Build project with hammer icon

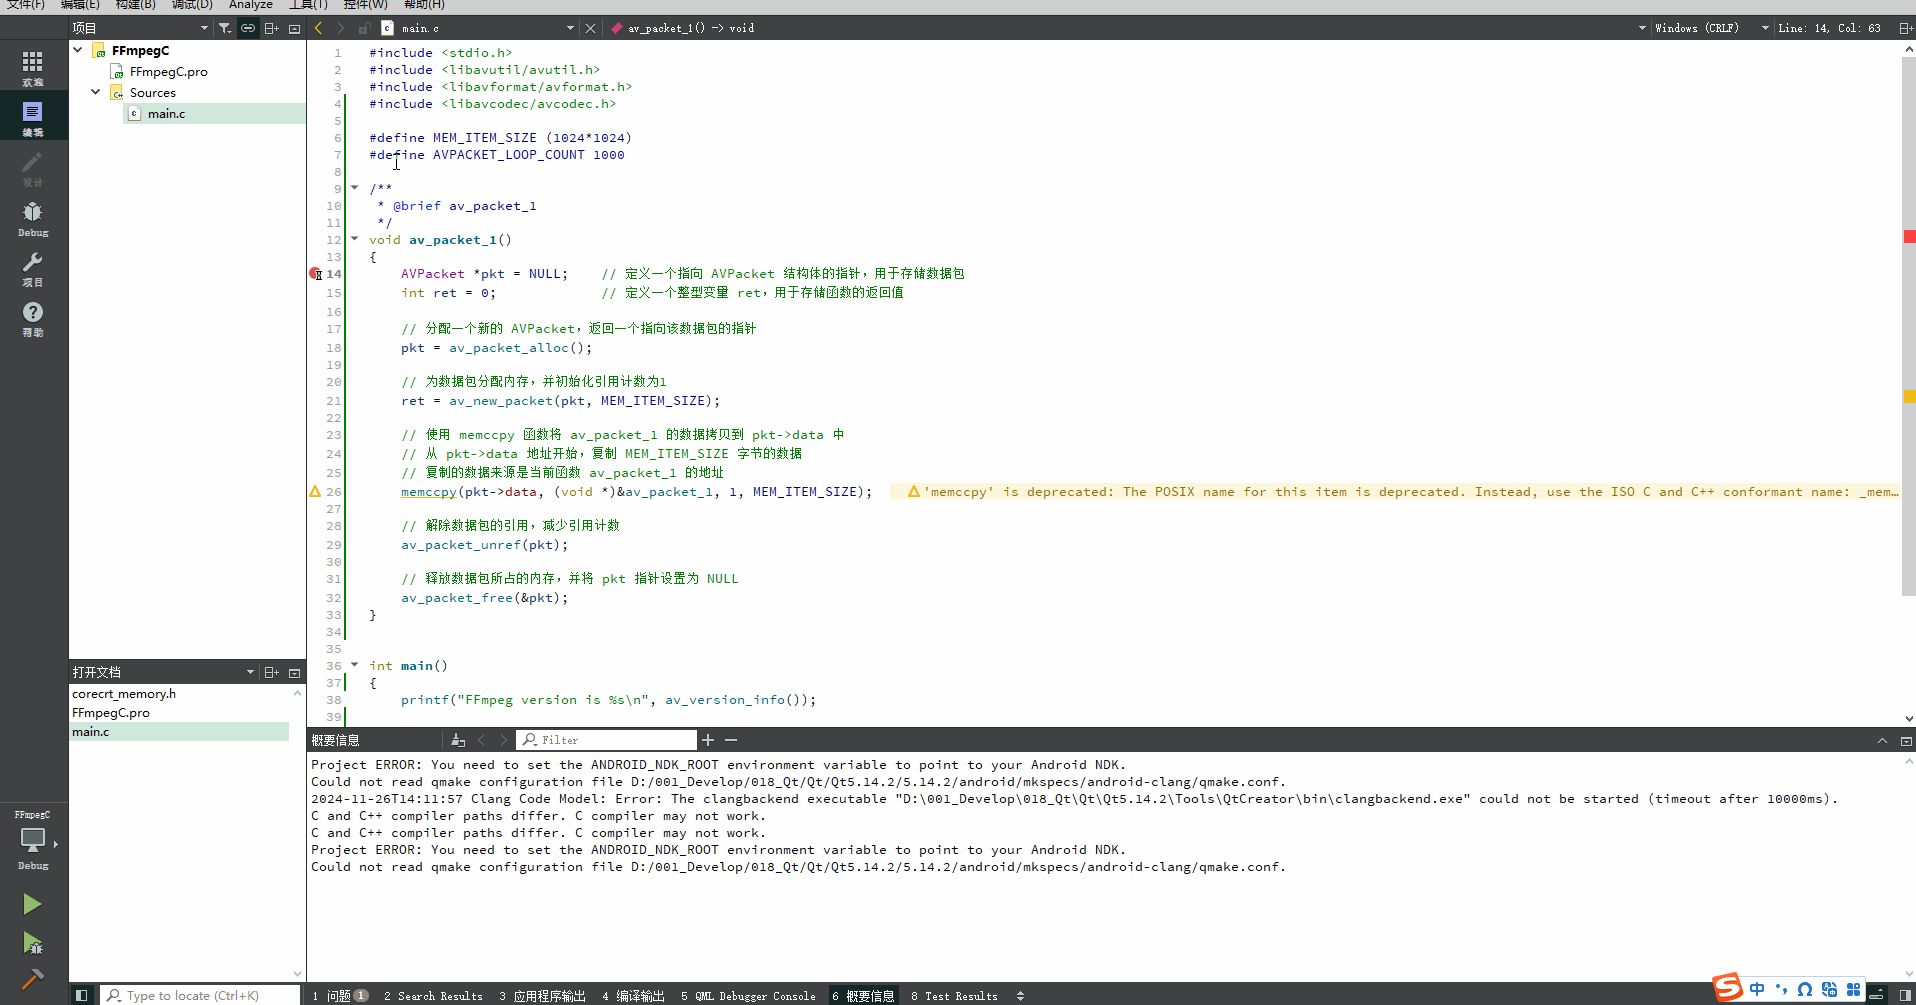click(x=32, y=978)
